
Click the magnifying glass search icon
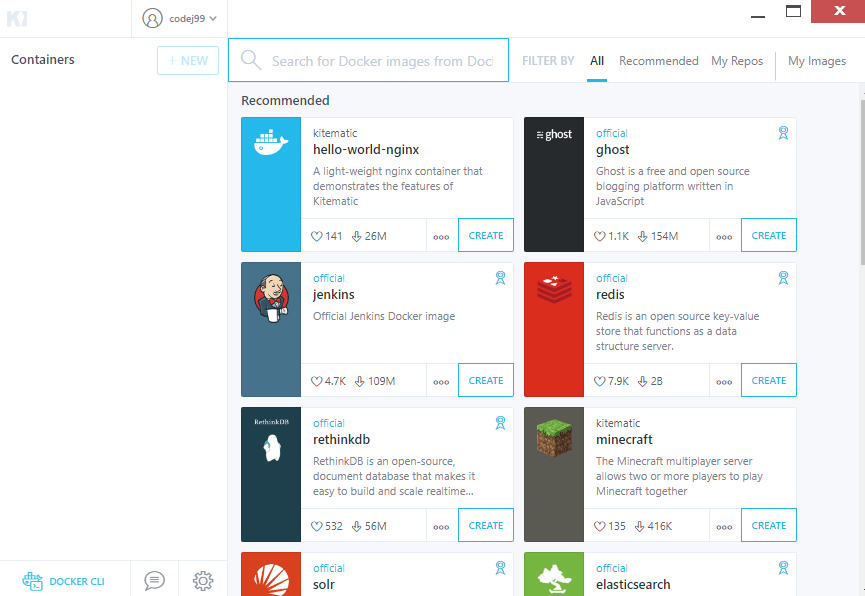(x=251, y=60)
